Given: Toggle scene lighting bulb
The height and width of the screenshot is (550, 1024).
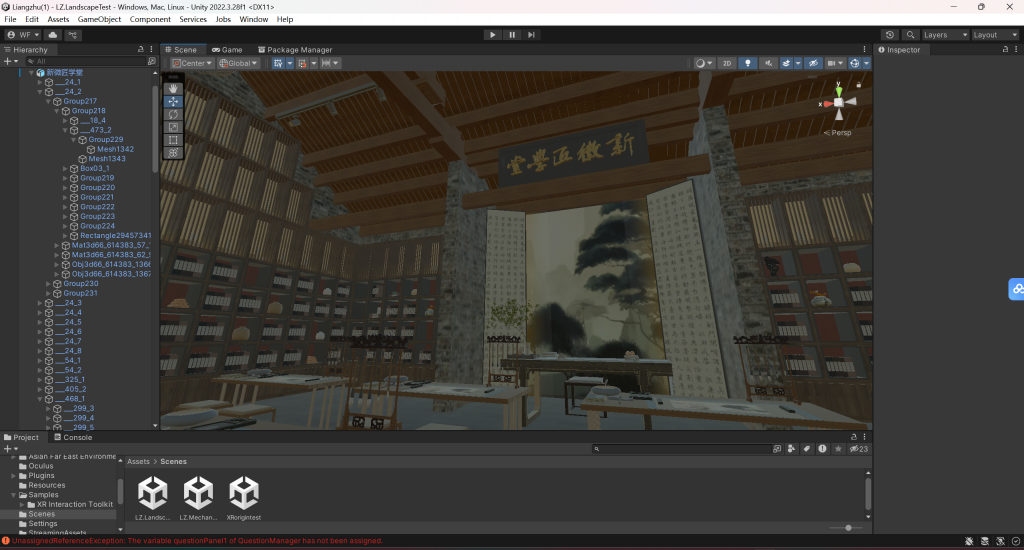Looking at the screenshot, I should (x=748, y=63).
